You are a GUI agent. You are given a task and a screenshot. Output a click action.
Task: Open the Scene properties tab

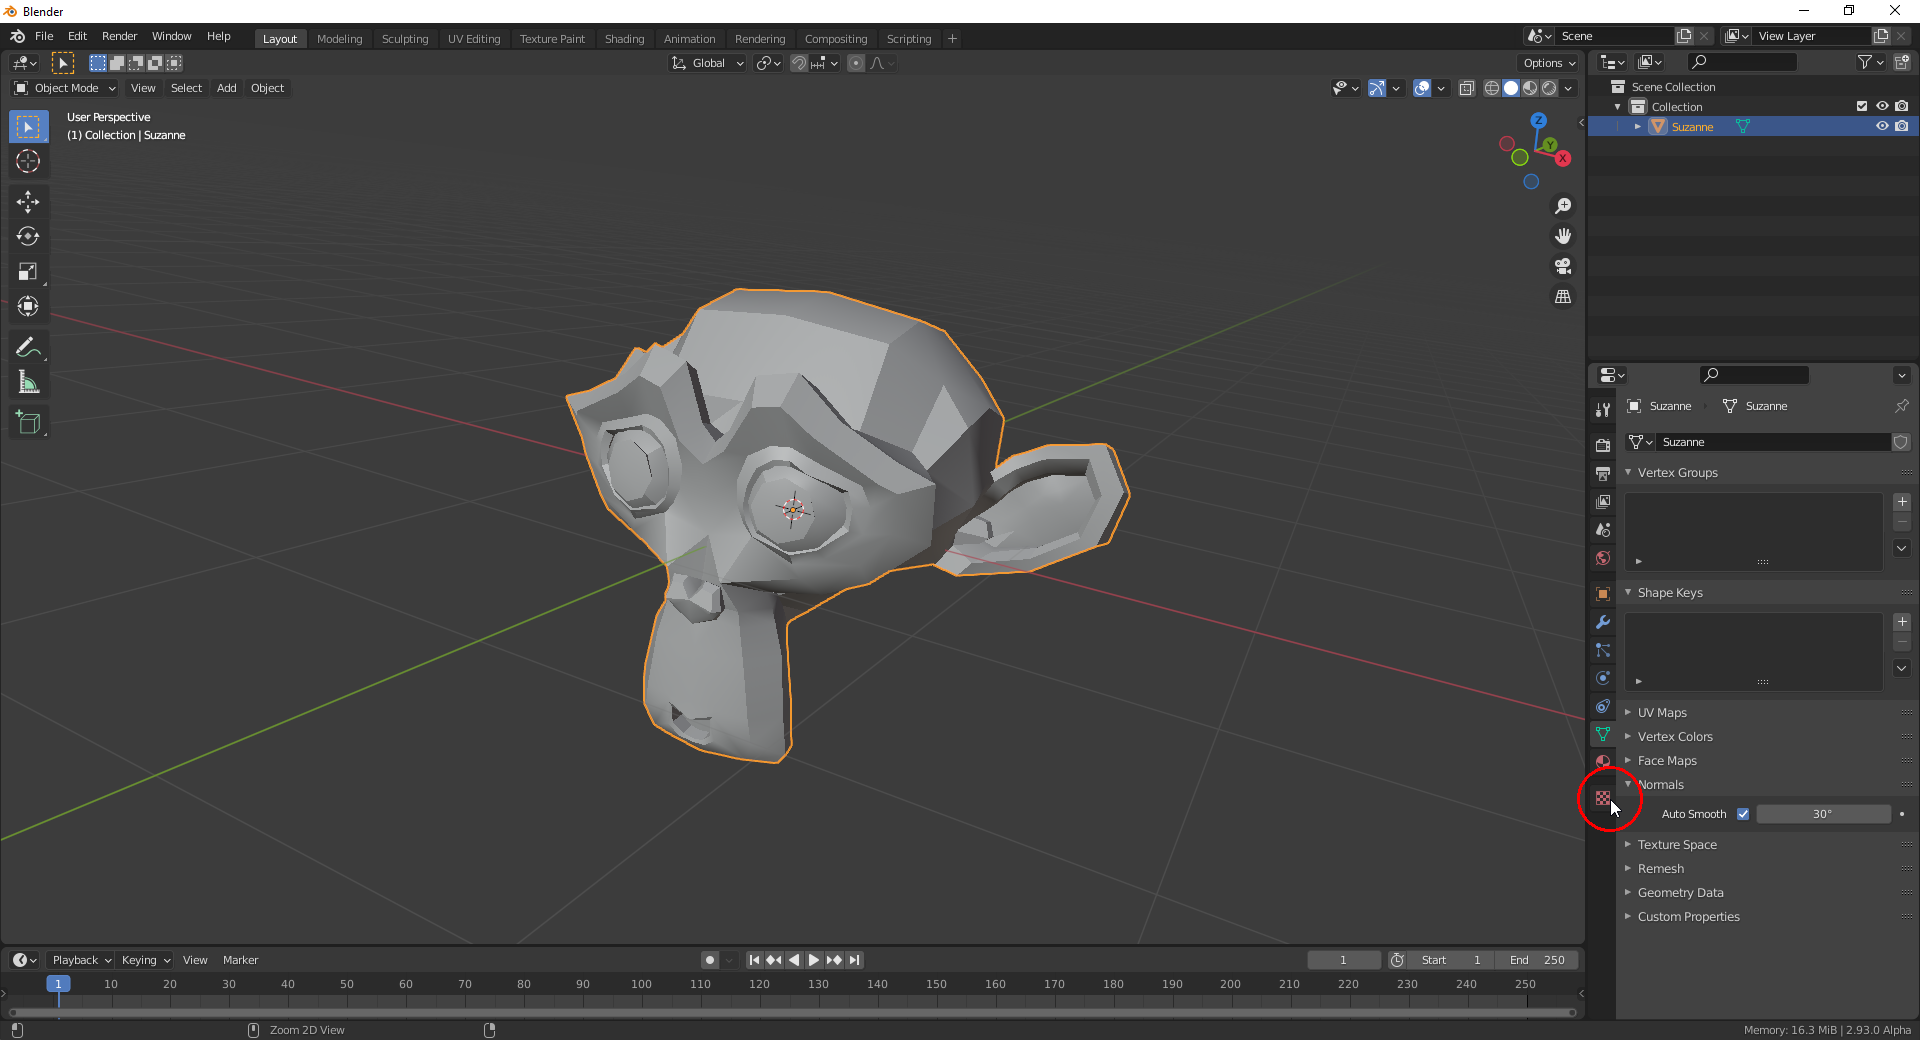coord(1603,529)
